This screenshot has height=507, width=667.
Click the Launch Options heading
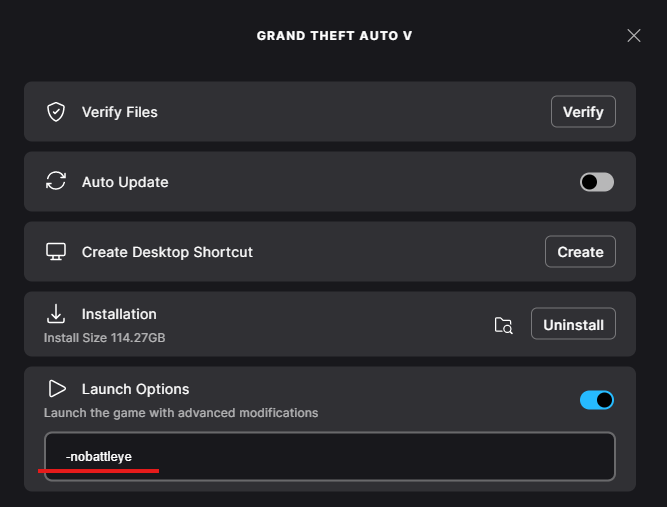[135, 389]
